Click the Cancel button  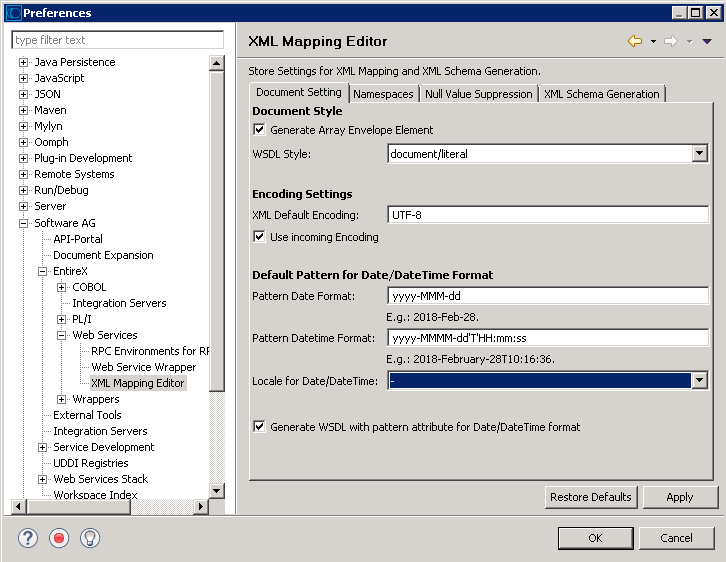[x=676, y=538]
